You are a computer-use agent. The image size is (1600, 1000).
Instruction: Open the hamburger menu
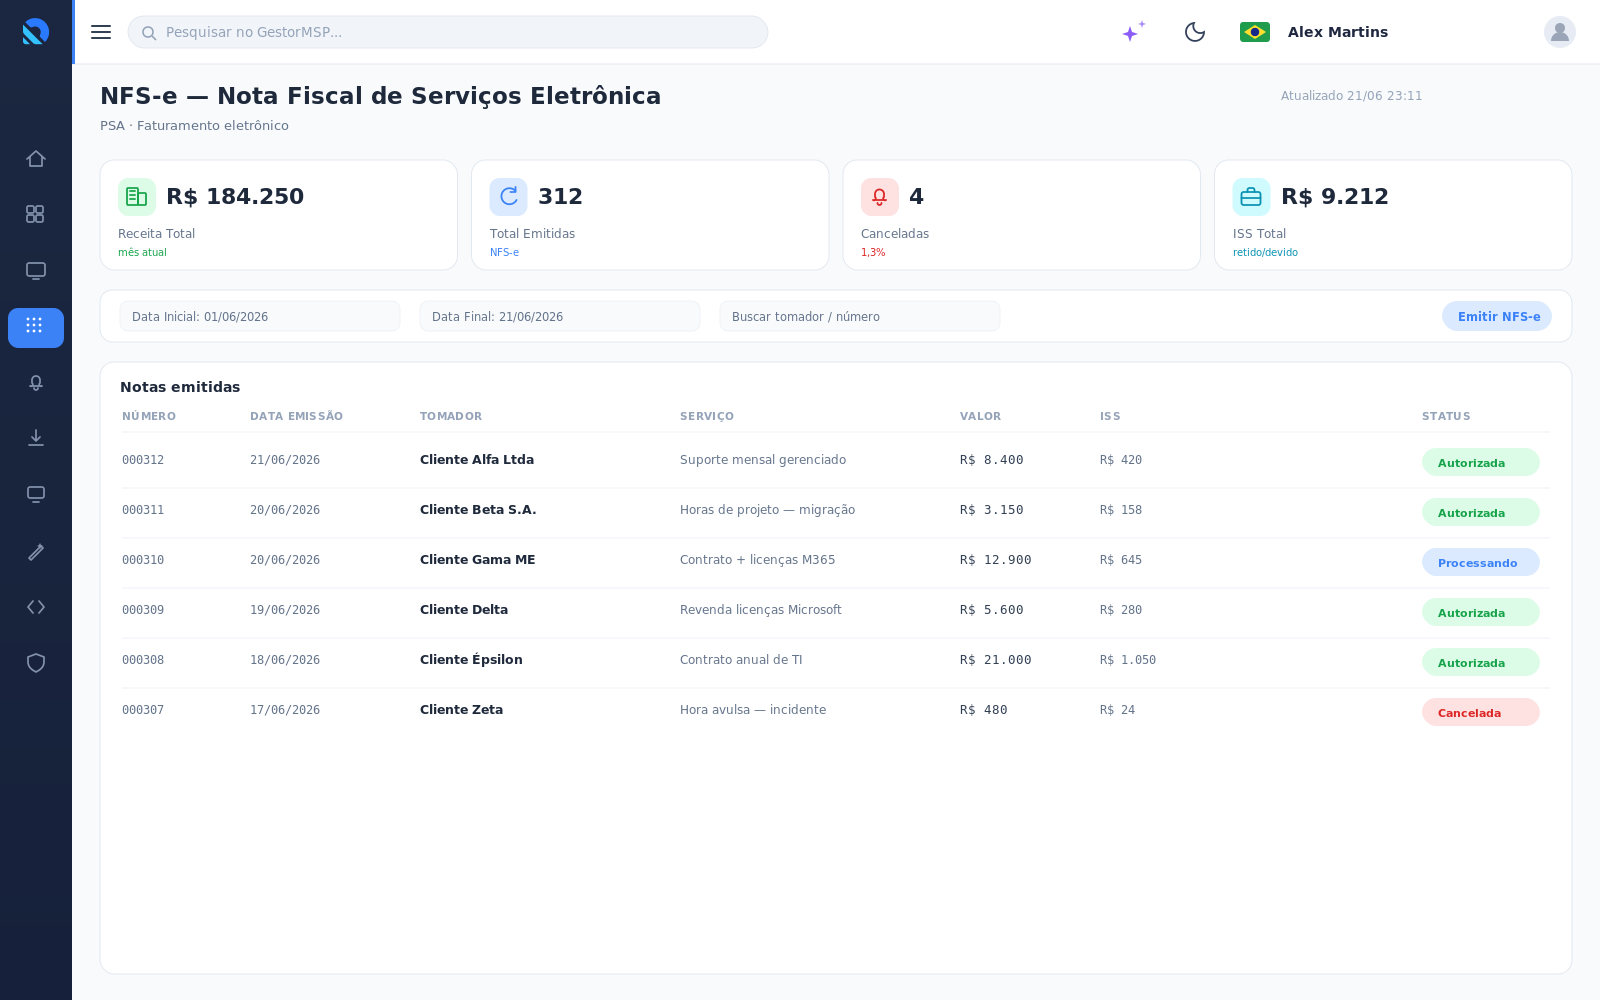(x=101, y=32)
